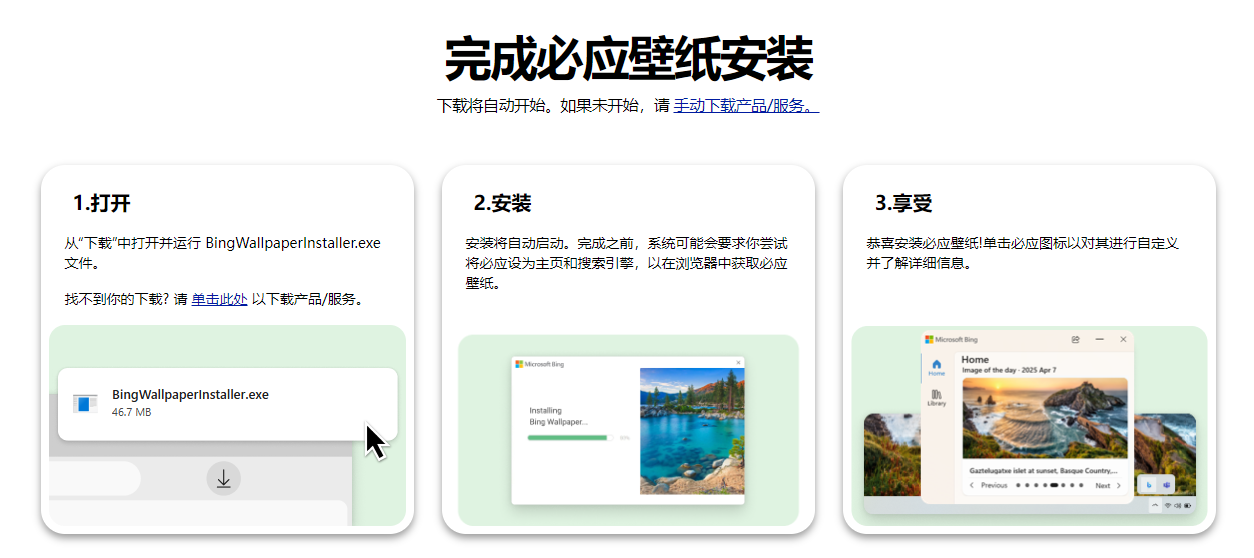
Task: Close the small installer window in step 2
Action: pyautogui.click(x=739, y=362)
